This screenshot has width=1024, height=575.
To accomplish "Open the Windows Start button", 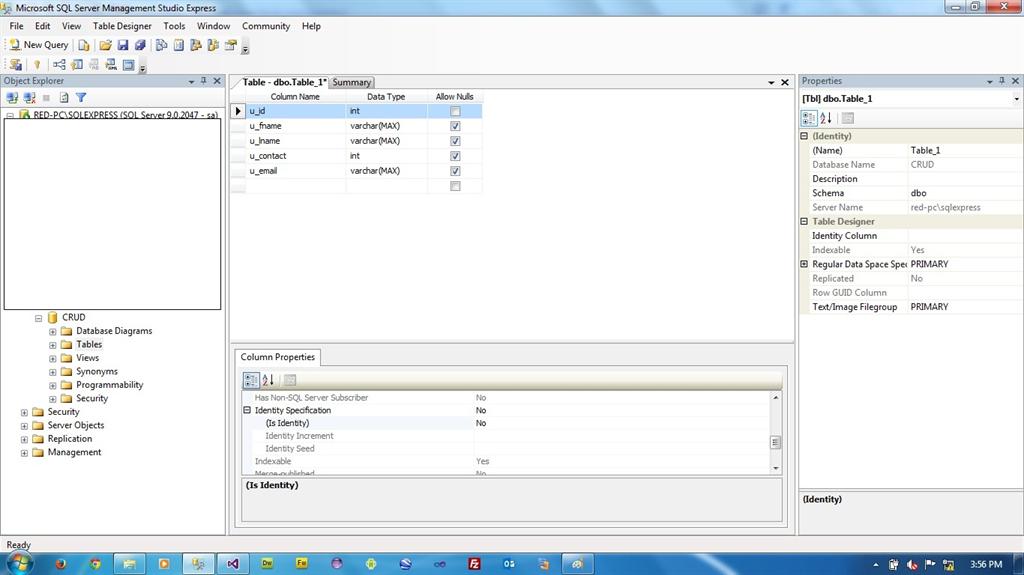I will click(18, 563).
